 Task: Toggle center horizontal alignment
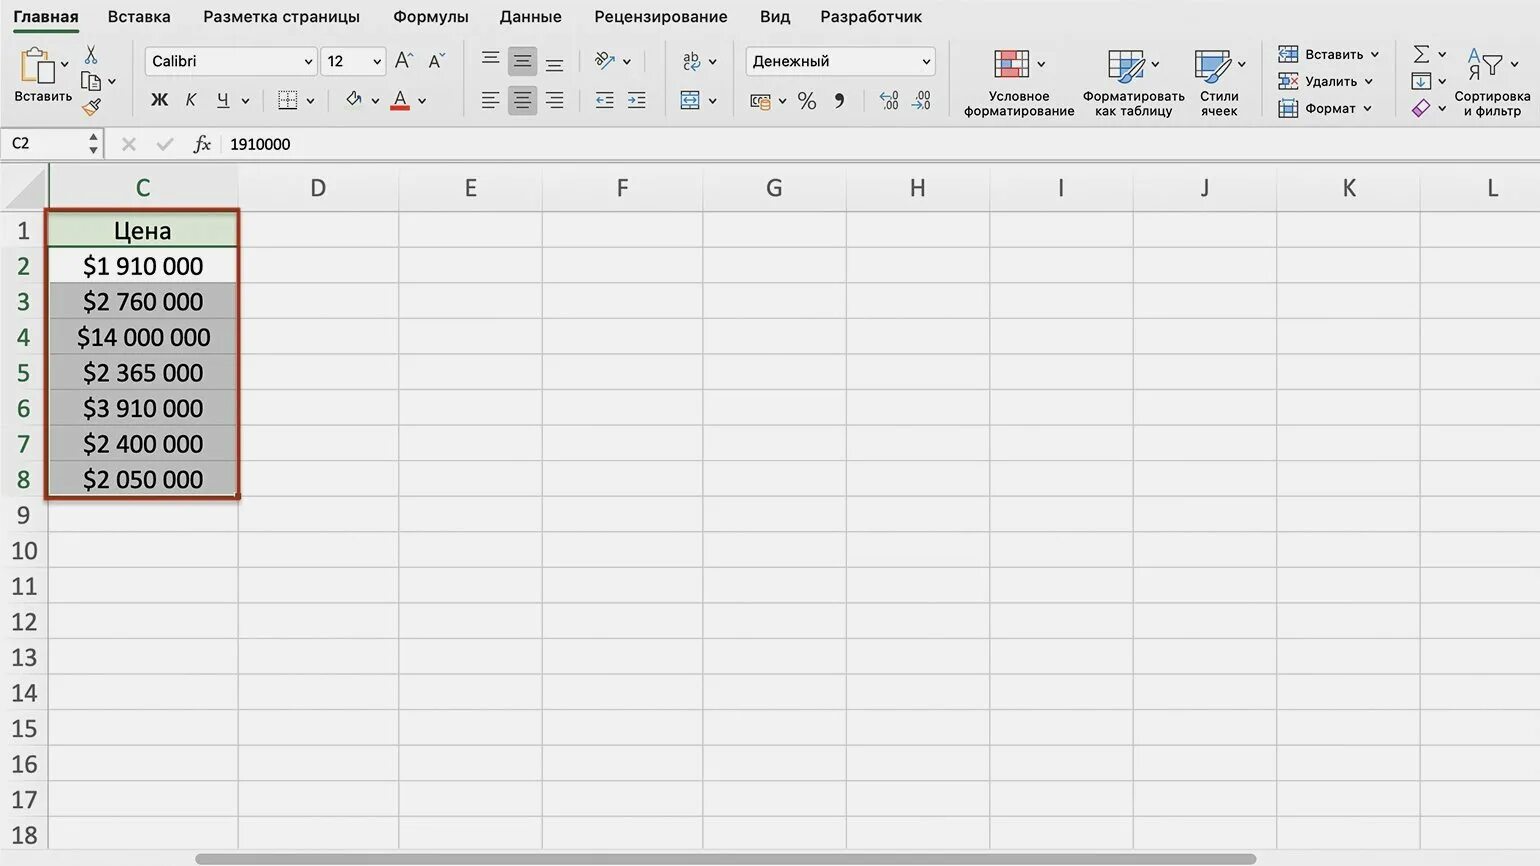click(x=522, y=100)
